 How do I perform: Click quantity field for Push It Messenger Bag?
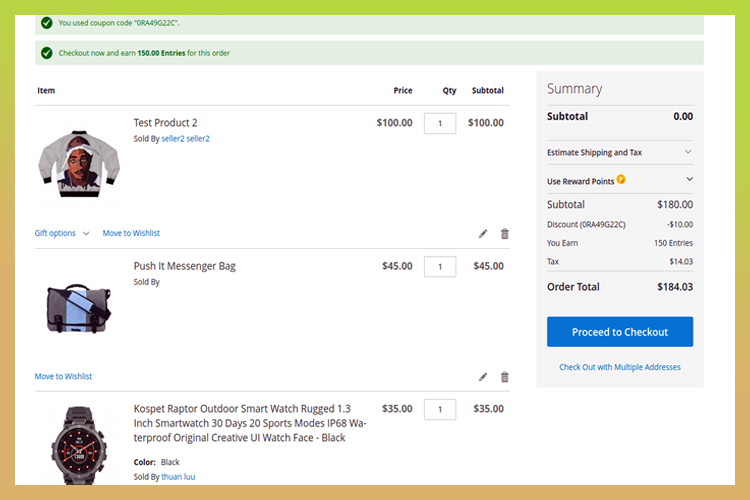[x=440, y=267]
